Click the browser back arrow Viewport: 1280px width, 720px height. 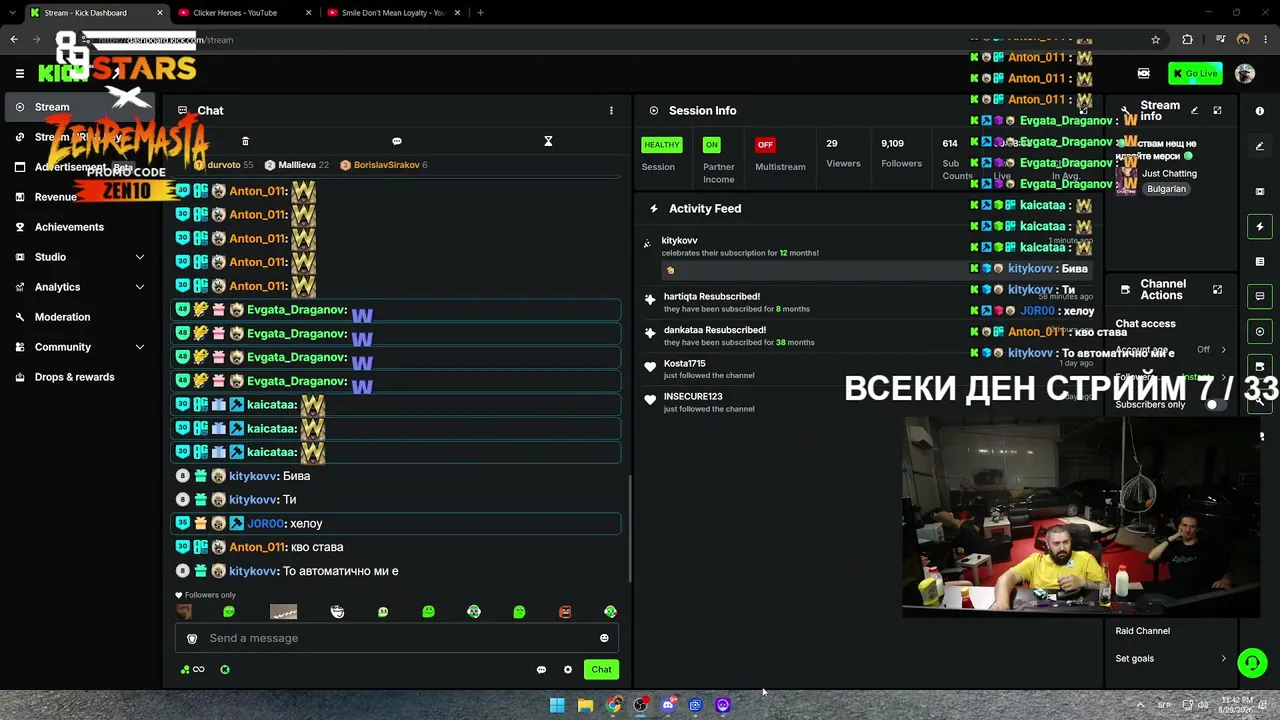click(x=14, y=40)
